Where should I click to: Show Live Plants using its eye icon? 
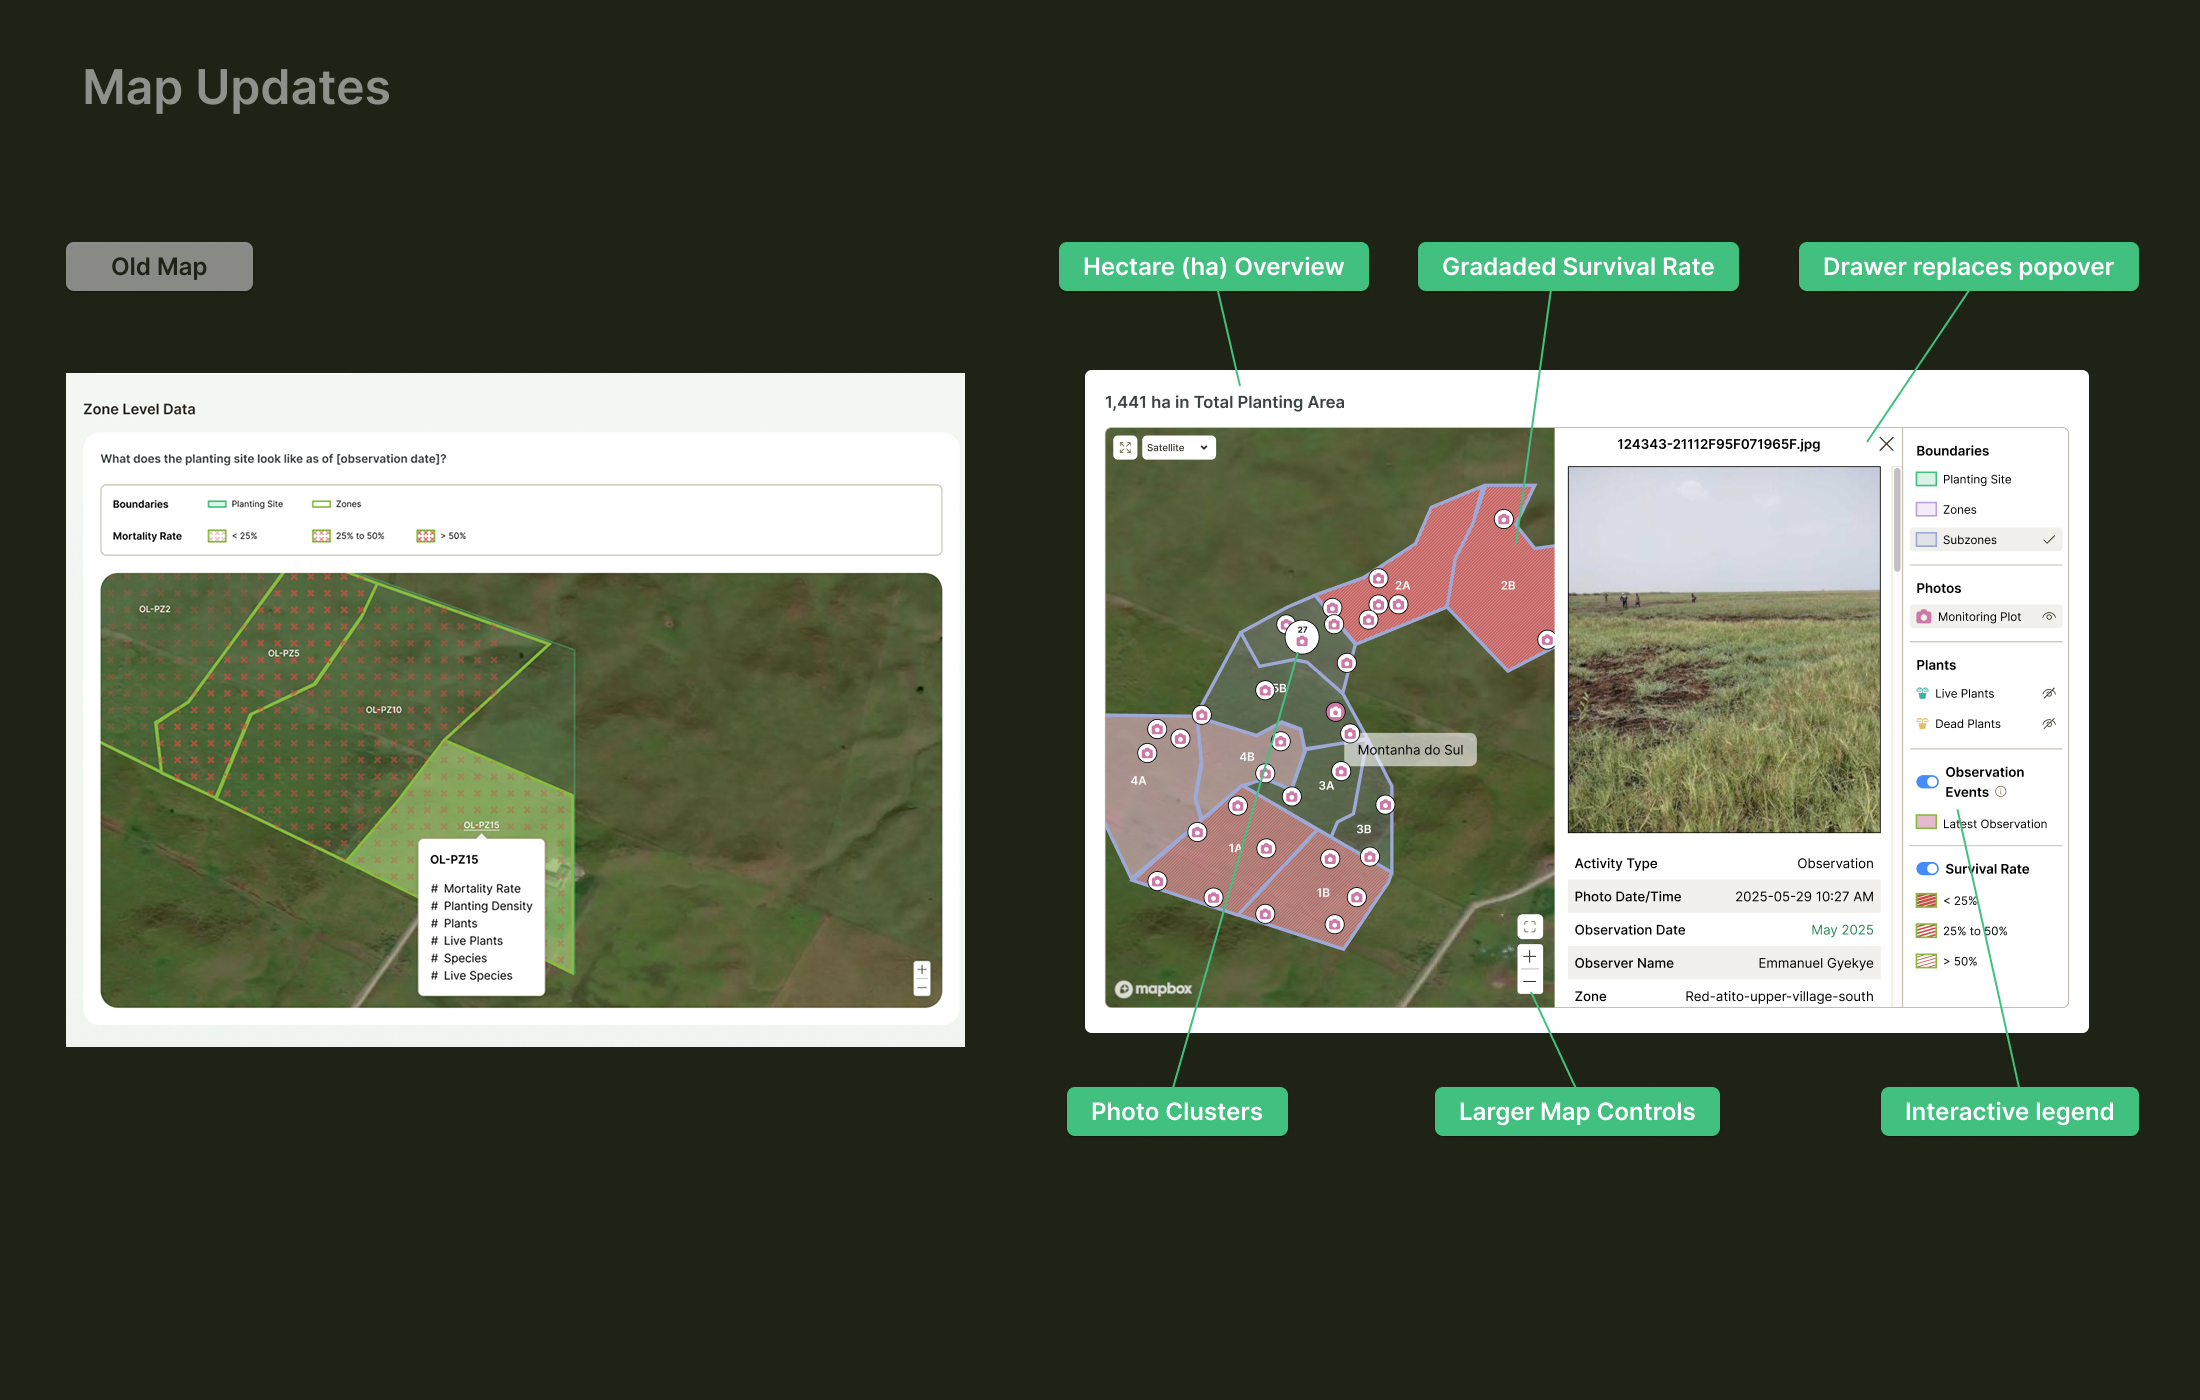(x=2050, y=692)
